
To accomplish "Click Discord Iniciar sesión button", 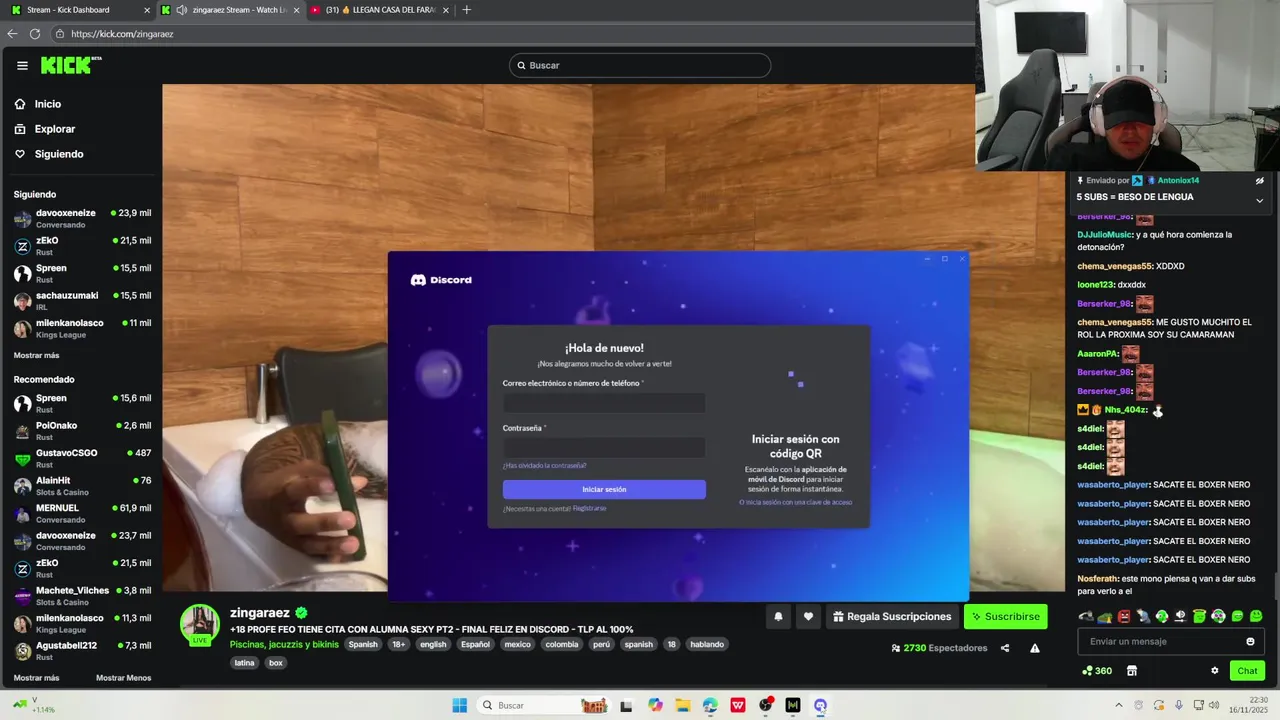I will 604,489.
